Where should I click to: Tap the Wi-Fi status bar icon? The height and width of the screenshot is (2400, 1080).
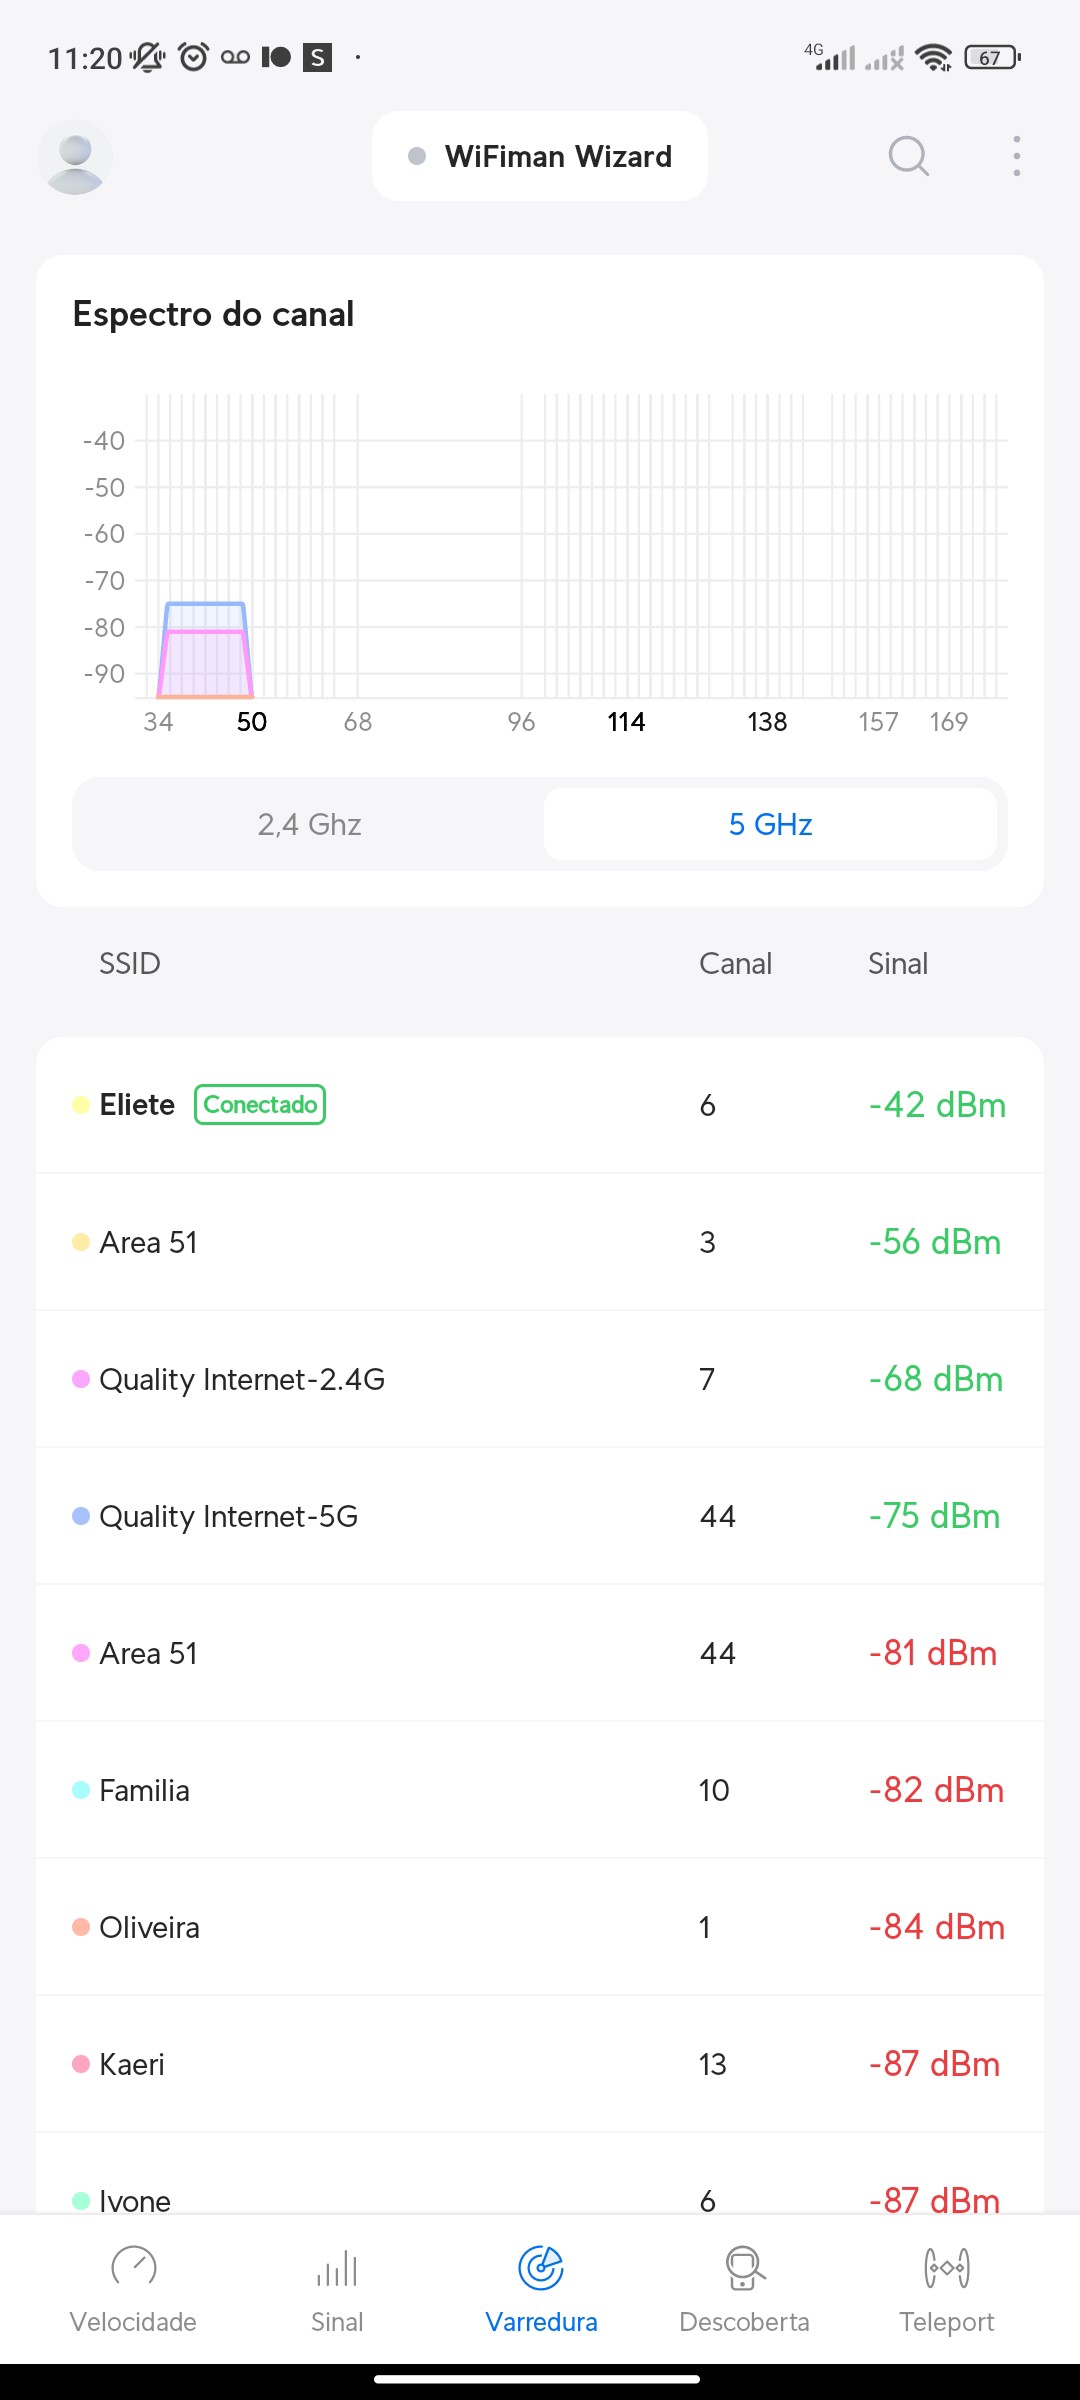point(934,58)
